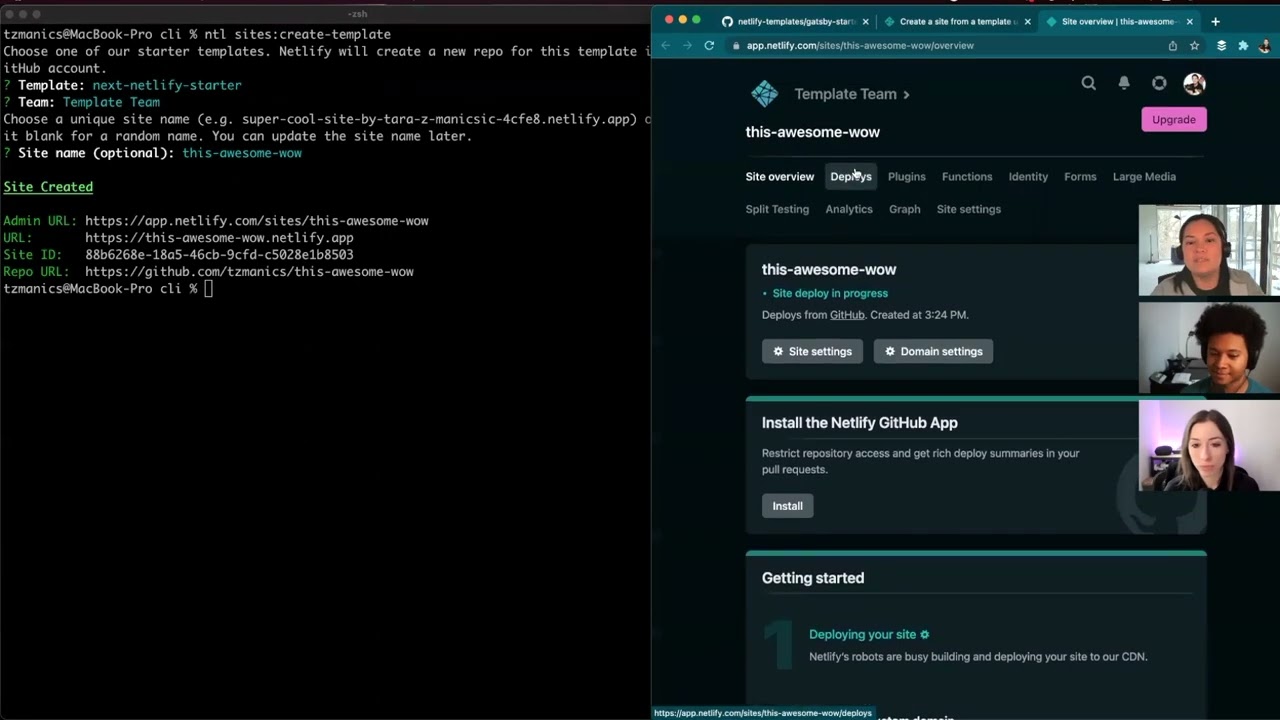Screen dimensions: 1280x720
Task: Open the Analytics nav item
Action: (x=849, y=209)
